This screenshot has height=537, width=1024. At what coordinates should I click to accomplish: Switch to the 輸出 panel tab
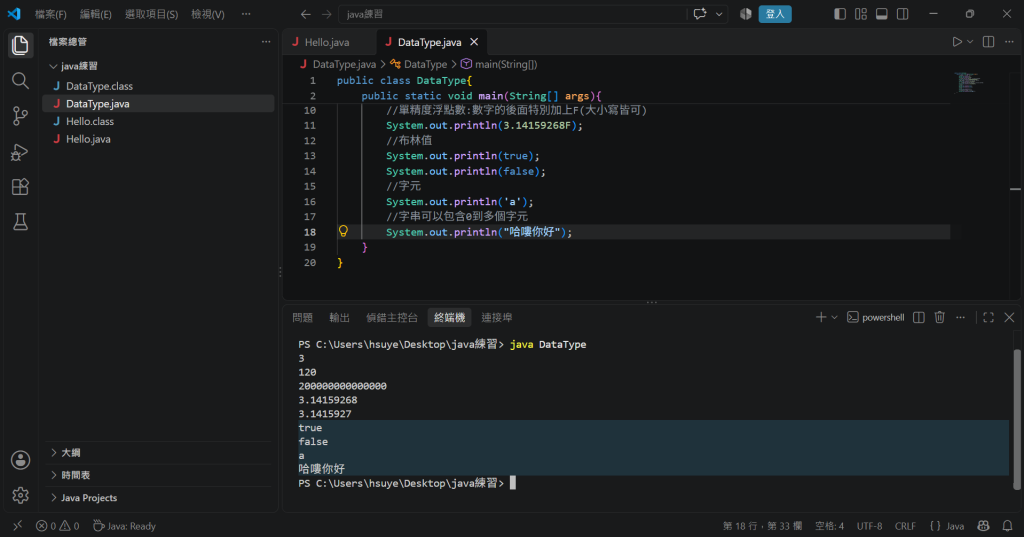tap(340, 317)
